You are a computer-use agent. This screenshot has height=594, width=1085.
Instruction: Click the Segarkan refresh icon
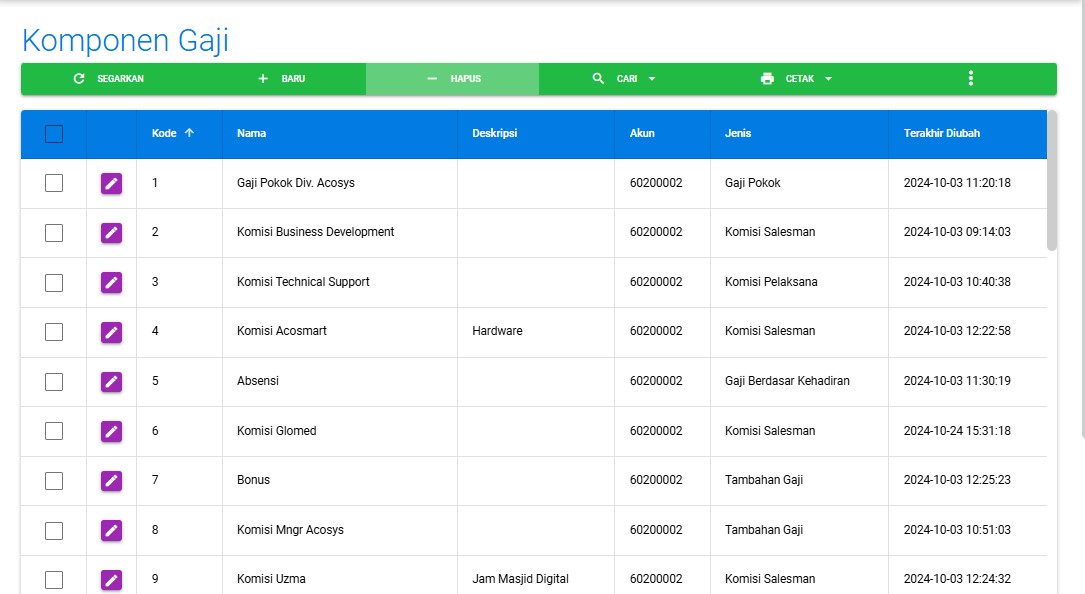pyautogui.click(x=79, y=79)
